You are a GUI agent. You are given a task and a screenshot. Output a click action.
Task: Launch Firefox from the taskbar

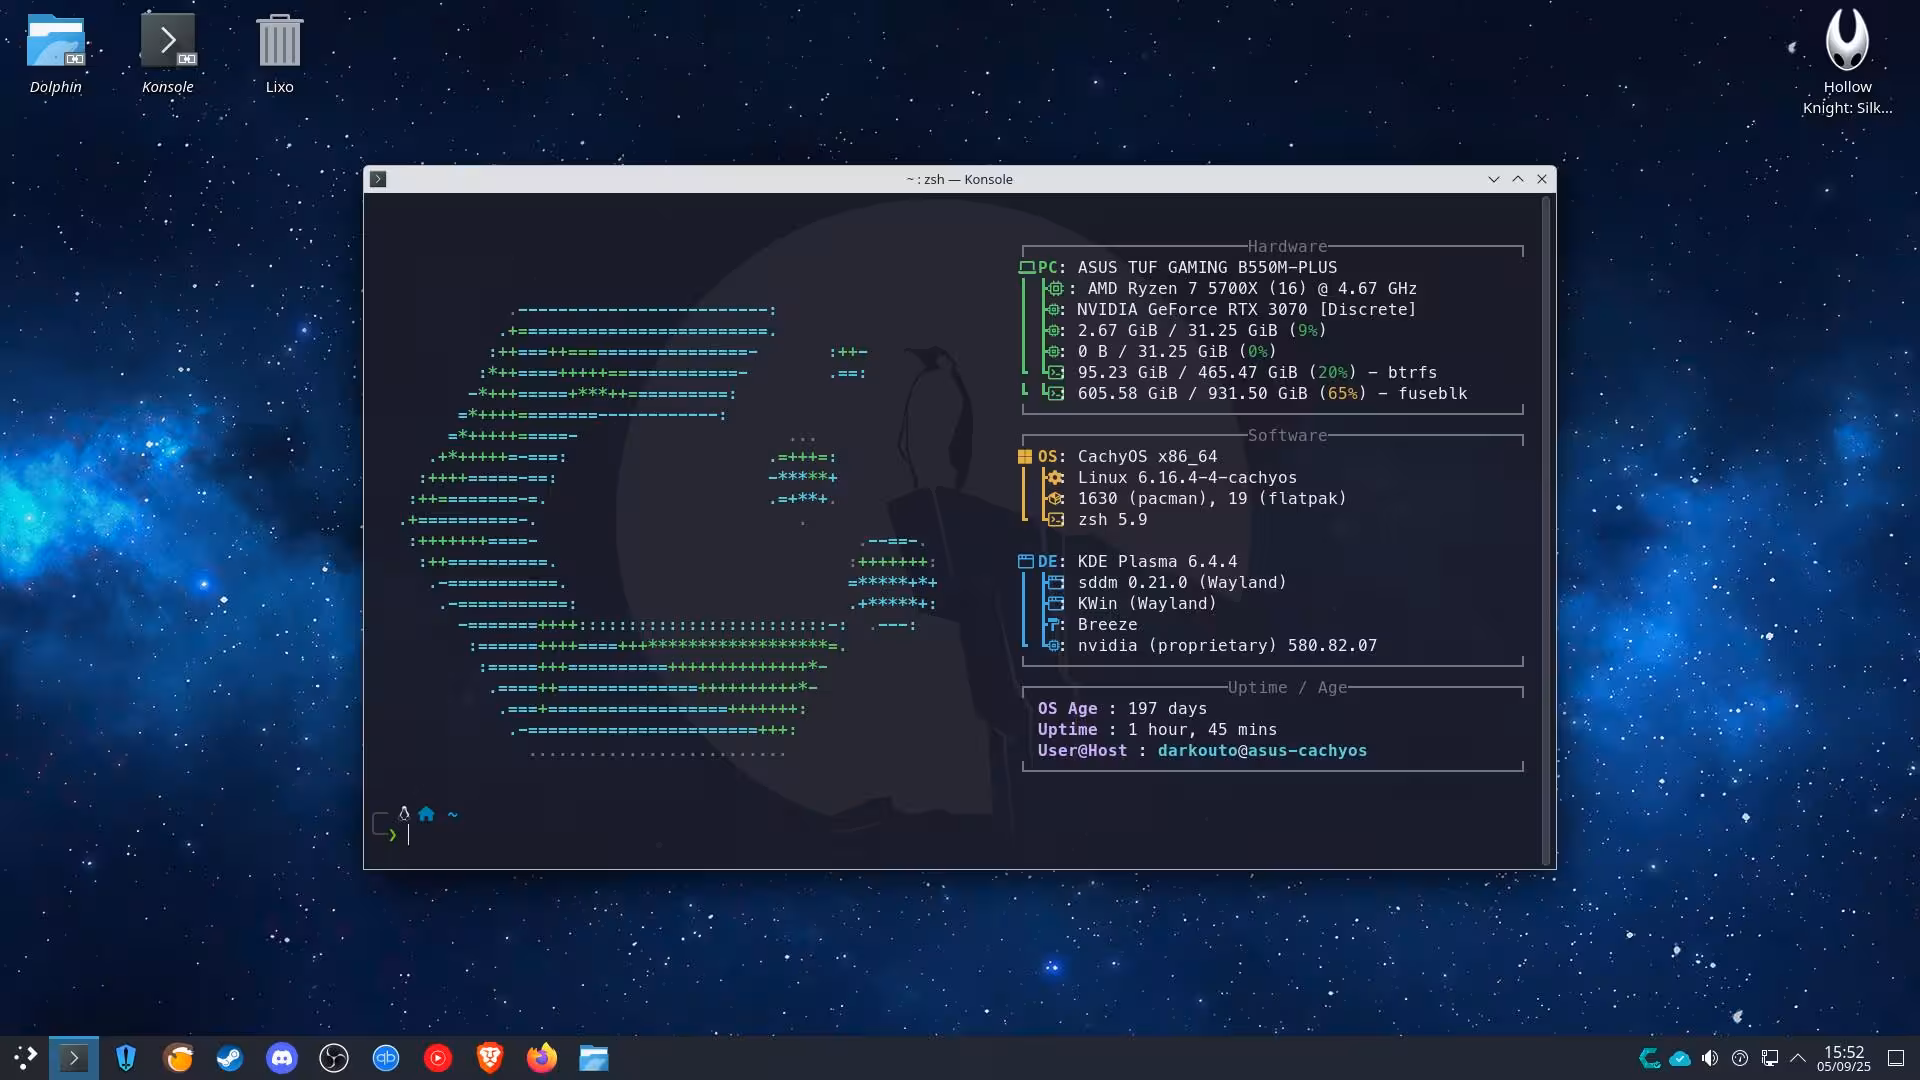542,1058
